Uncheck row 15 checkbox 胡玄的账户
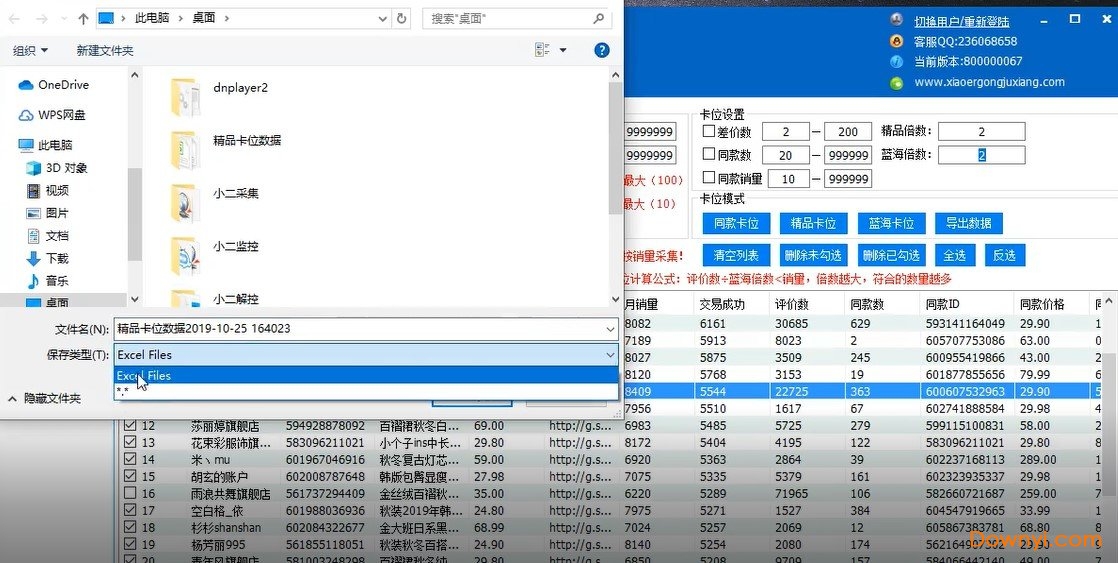 (x=130, y=476)
